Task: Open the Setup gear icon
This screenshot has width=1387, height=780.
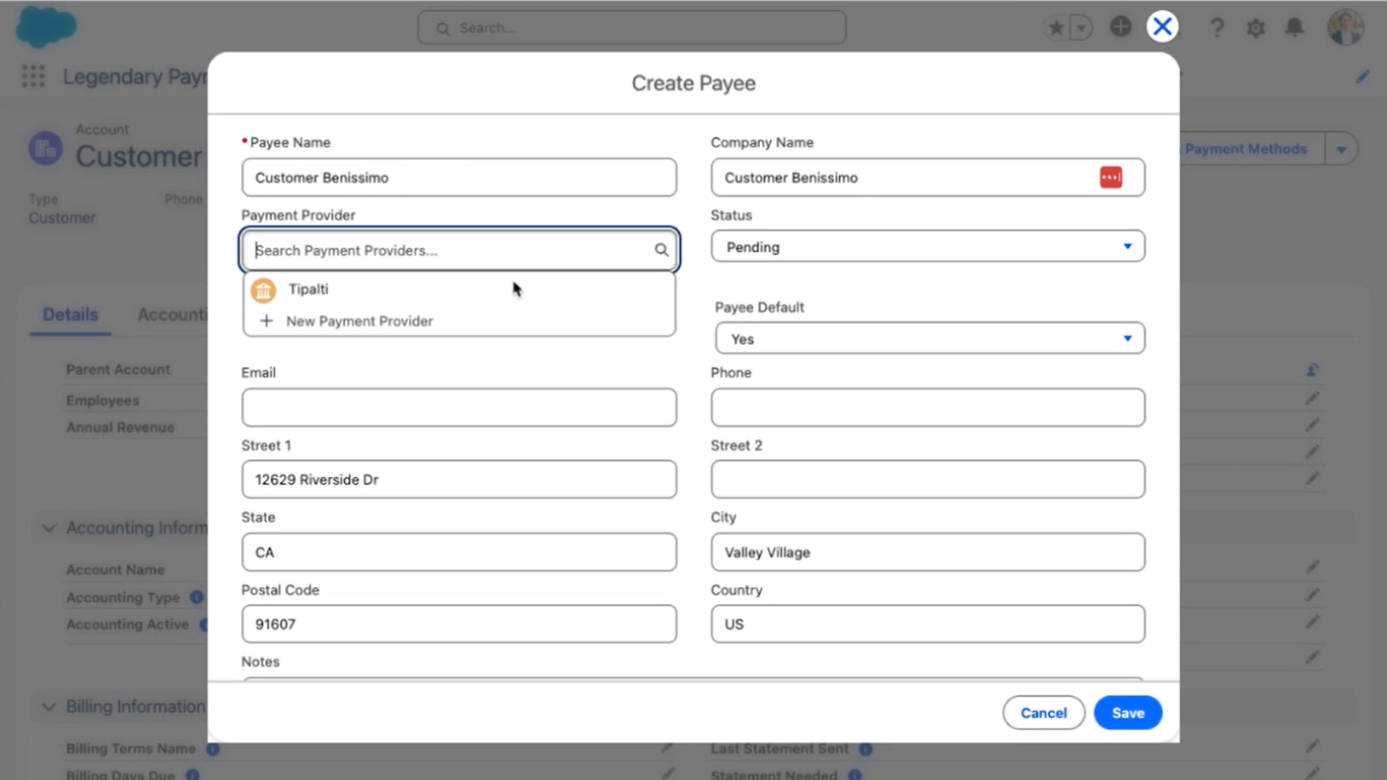Action: tap(1255, 28)
